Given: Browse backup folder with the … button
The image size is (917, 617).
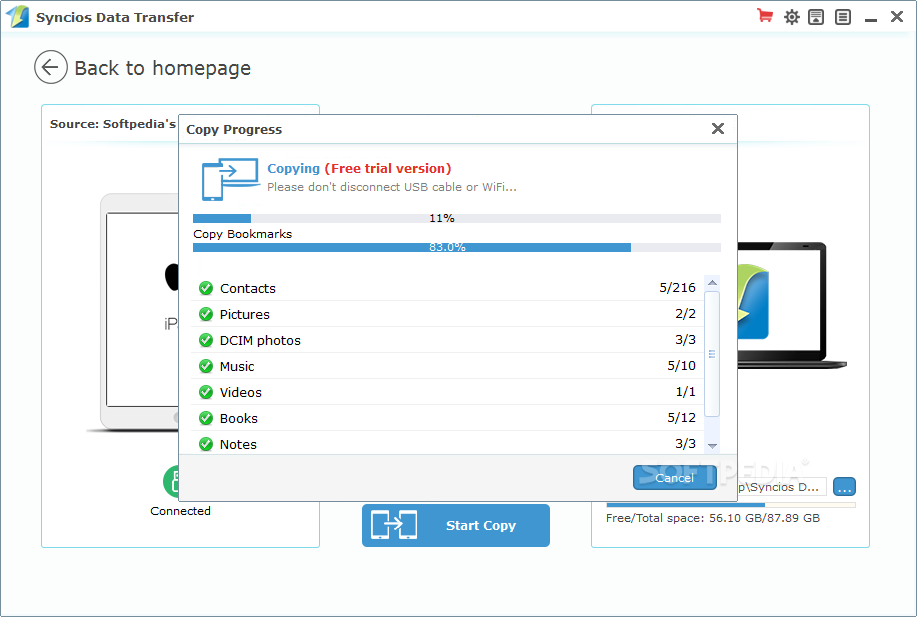Looking at the screenshot, I should click(x=844, y=487).
